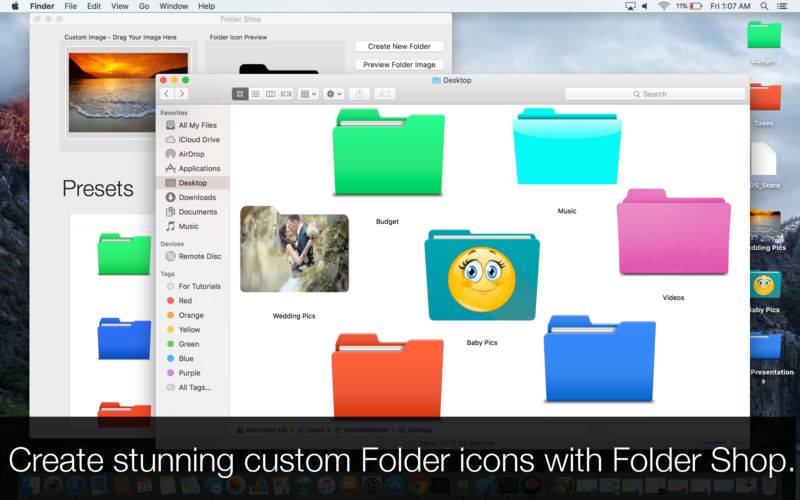
Task: Click Preview Folder Image in Folder Shop
Action: (399, 65)
